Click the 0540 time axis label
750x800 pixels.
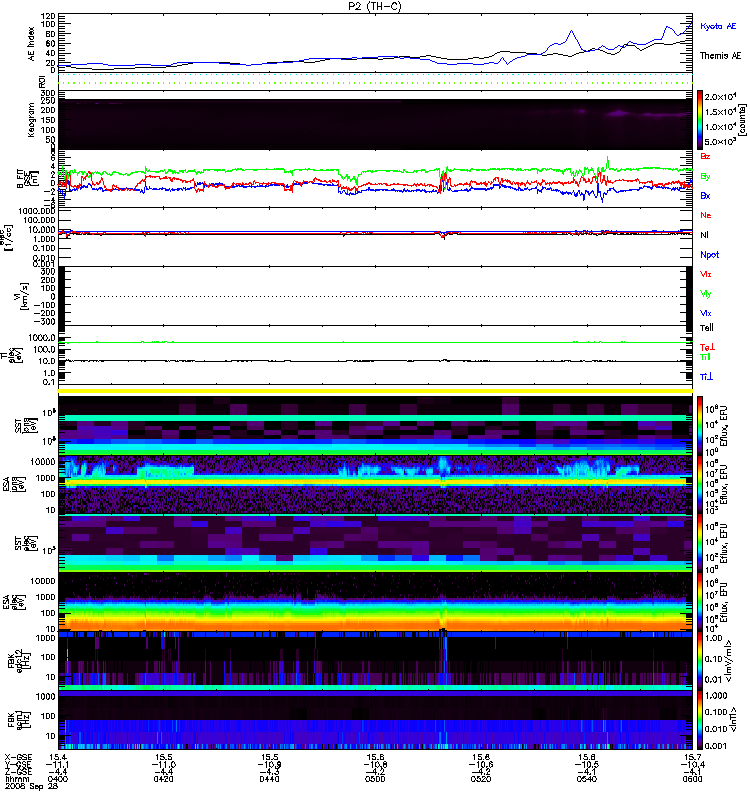point(587,779)
